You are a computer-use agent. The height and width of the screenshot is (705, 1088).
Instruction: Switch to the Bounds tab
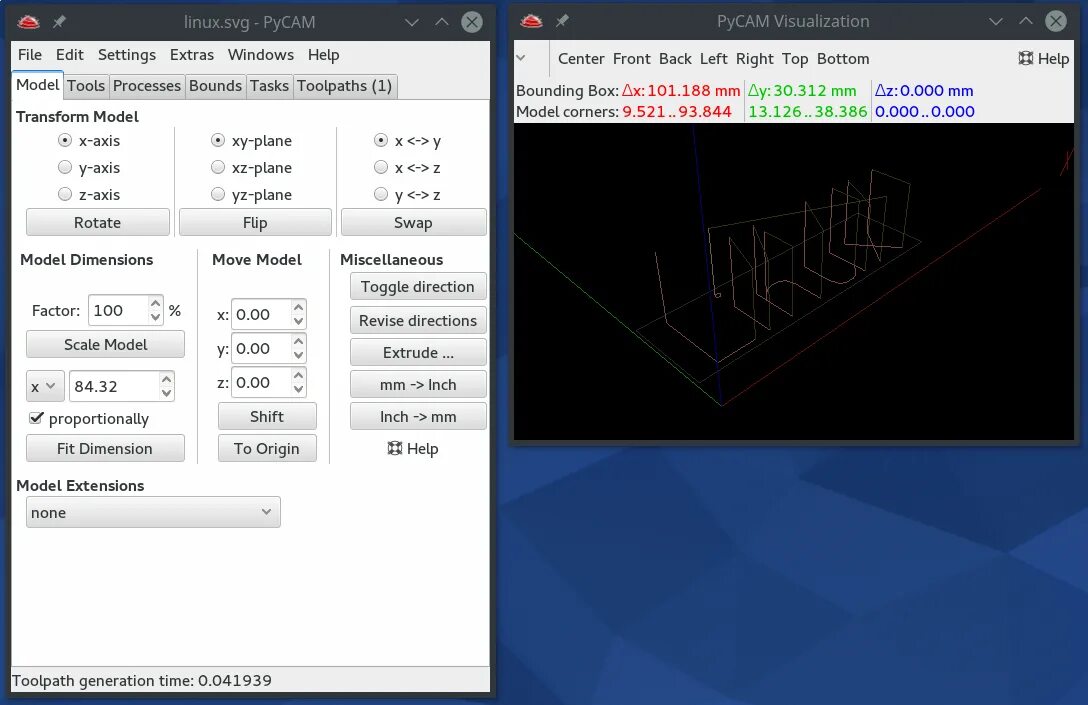pos(216,86)
